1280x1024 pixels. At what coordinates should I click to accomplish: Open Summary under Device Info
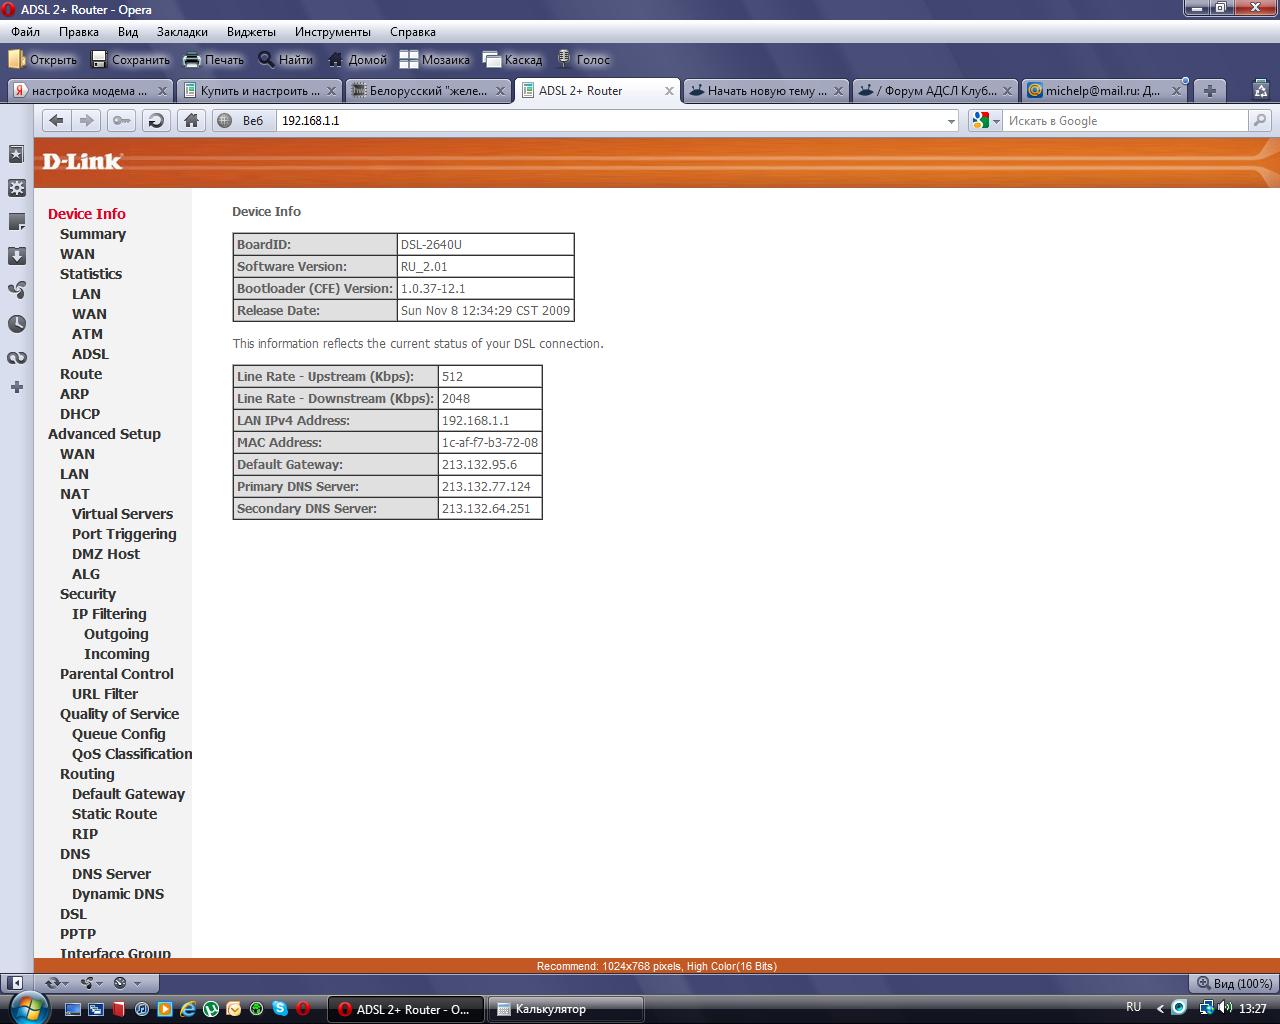click(93, 234)
